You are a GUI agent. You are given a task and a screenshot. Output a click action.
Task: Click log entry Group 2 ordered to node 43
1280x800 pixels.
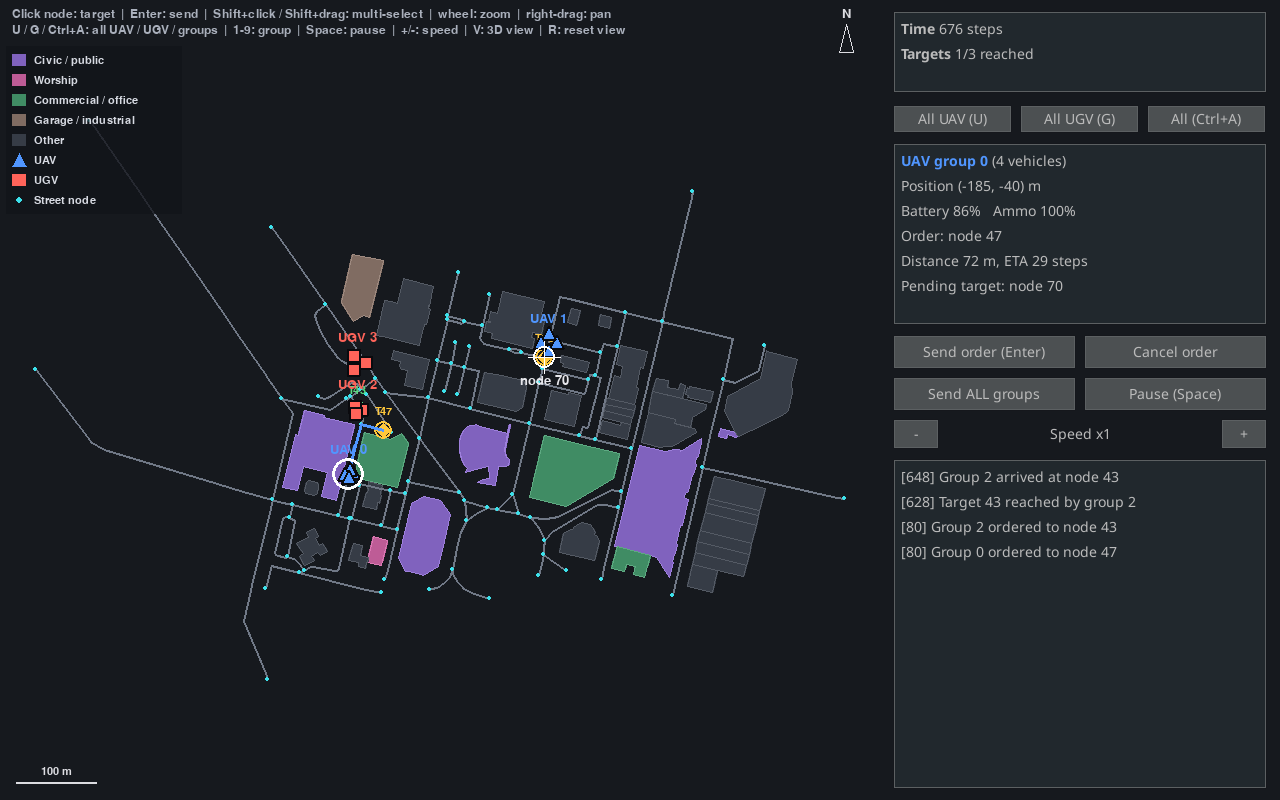[1008, 527]
